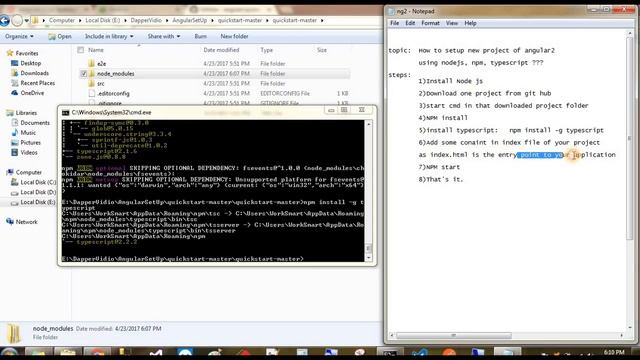Open Network in navigation pane

coord(26,222)
